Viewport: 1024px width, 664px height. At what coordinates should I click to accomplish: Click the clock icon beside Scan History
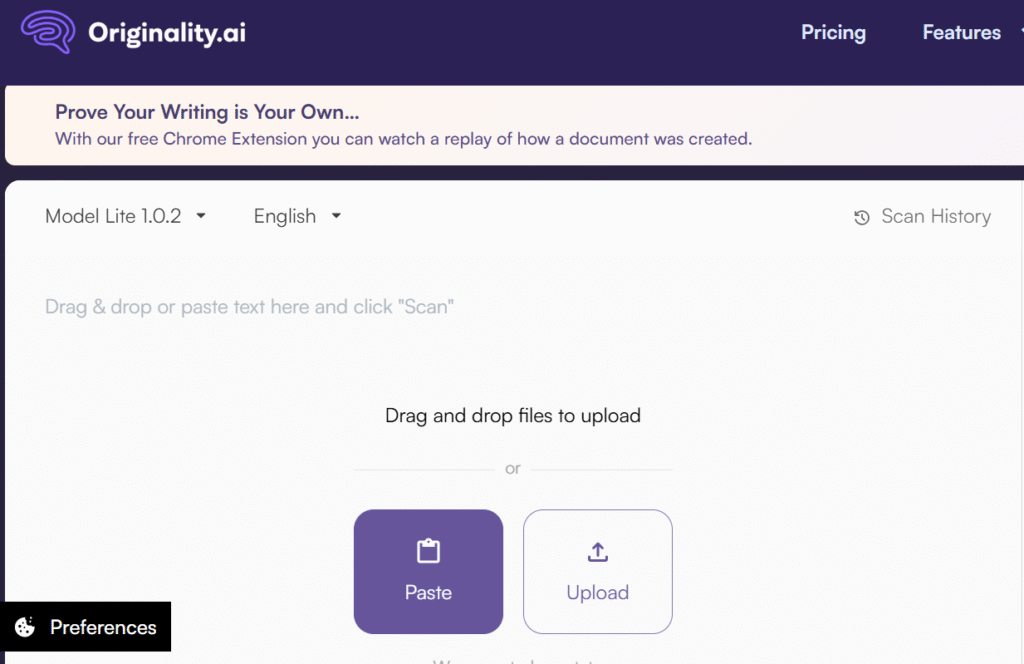click(862, 217)
